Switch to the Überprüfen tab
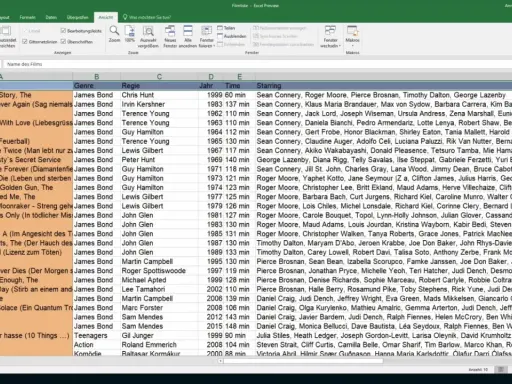Image resolution: width=512 pixels, height=384 pixels. pyautogui.click(x=77, y=17)
